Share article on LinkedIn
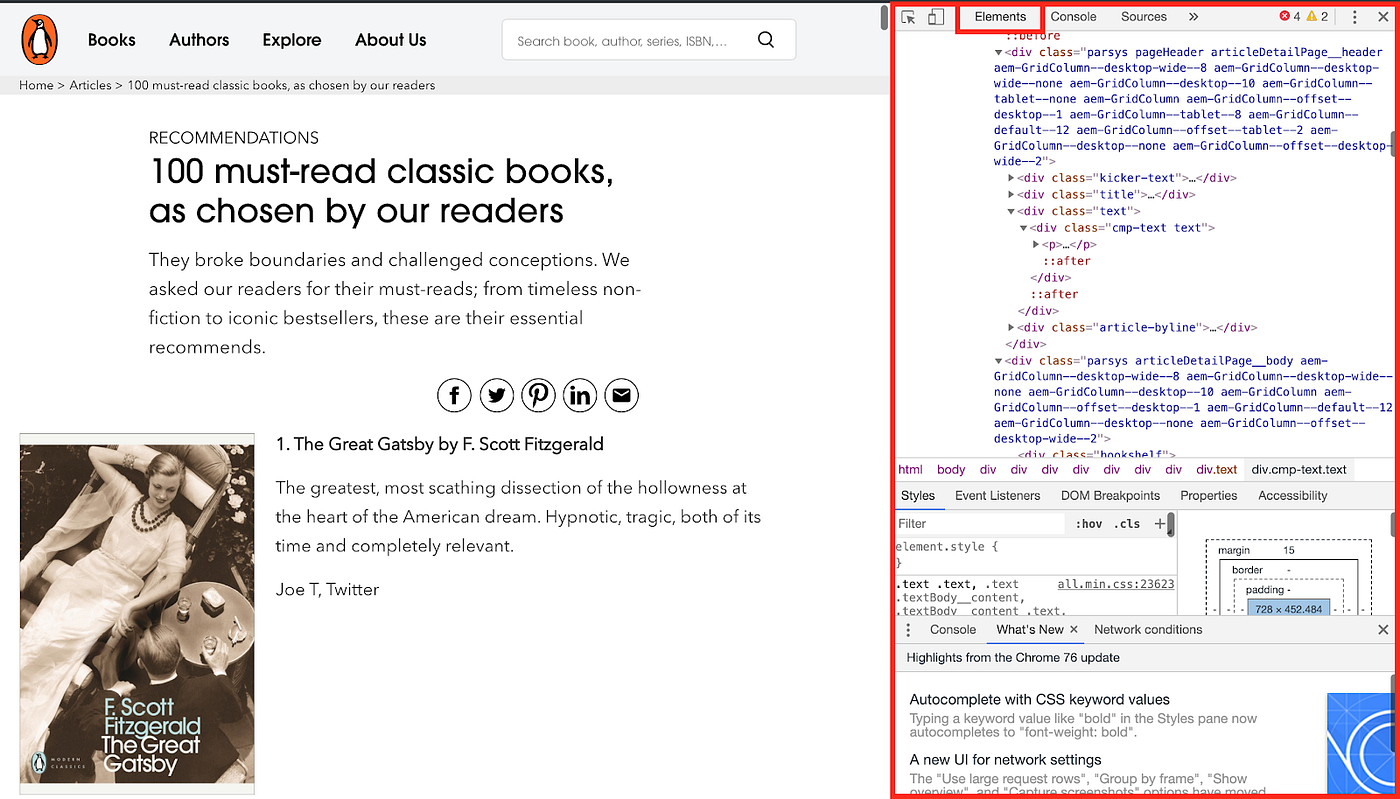The height and width of the screenshot is (799, 1400). (580, 396)
